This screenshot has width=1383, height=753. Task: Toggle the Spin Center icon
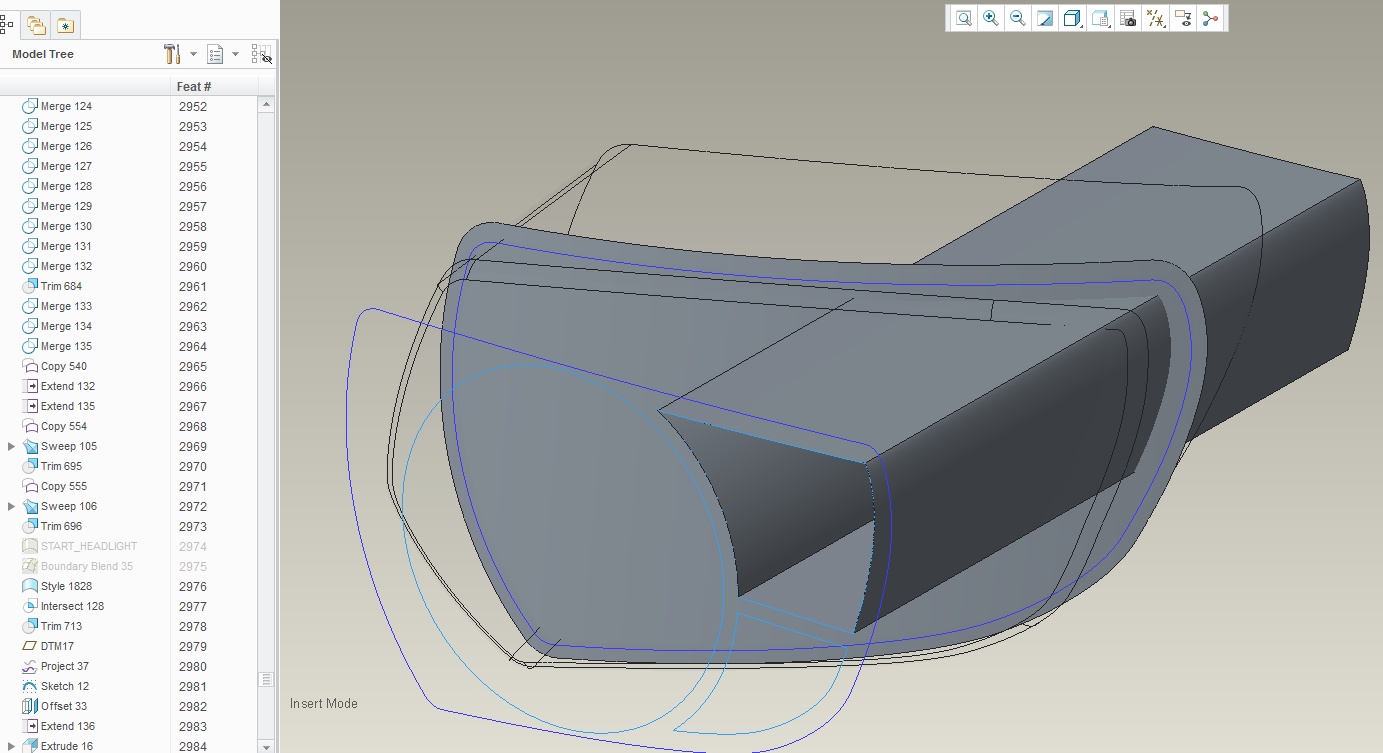1211,18
